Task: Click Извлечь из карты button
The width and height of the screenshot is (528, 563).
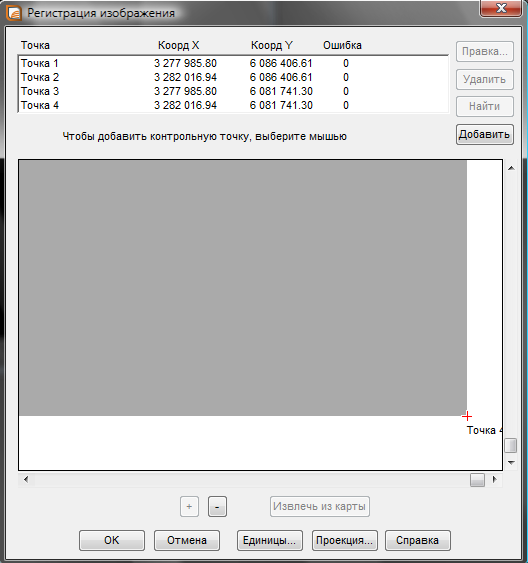Action: pyautogui.click(x=320, y=507)
